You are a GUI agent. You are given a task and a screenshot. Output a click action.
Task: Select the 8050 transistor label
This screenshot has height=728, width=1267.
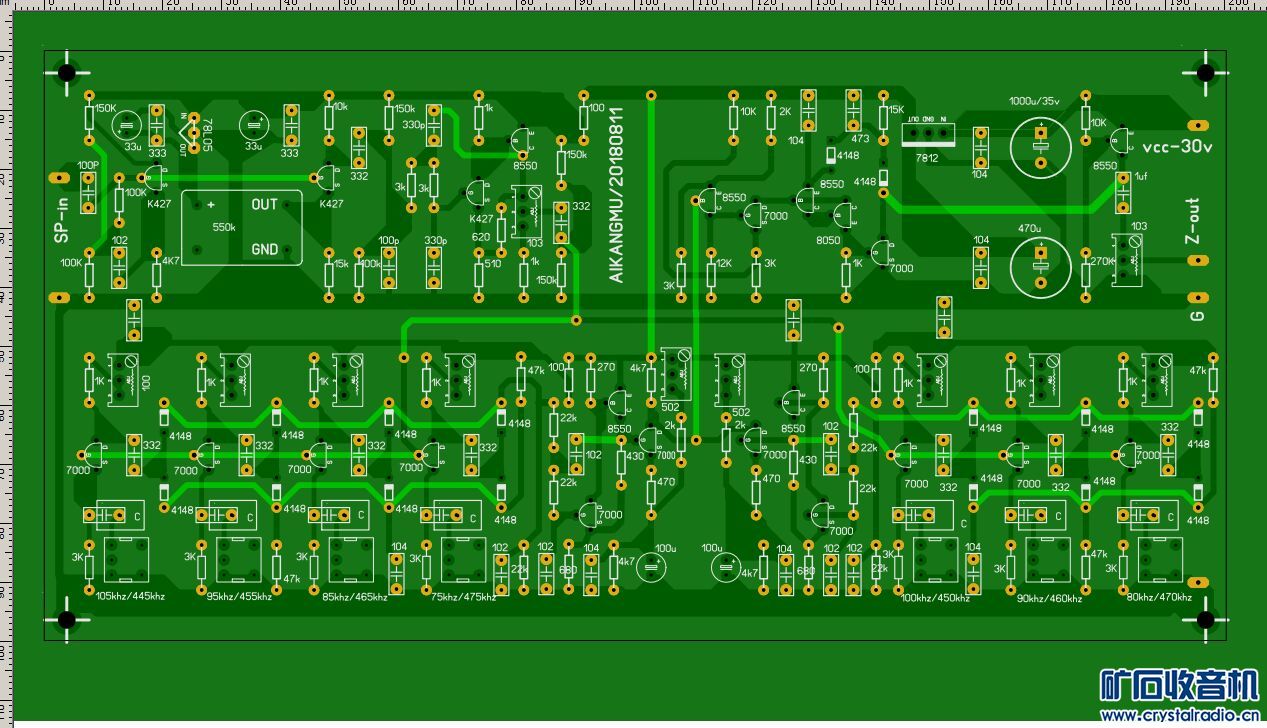(x=828, y=240)
